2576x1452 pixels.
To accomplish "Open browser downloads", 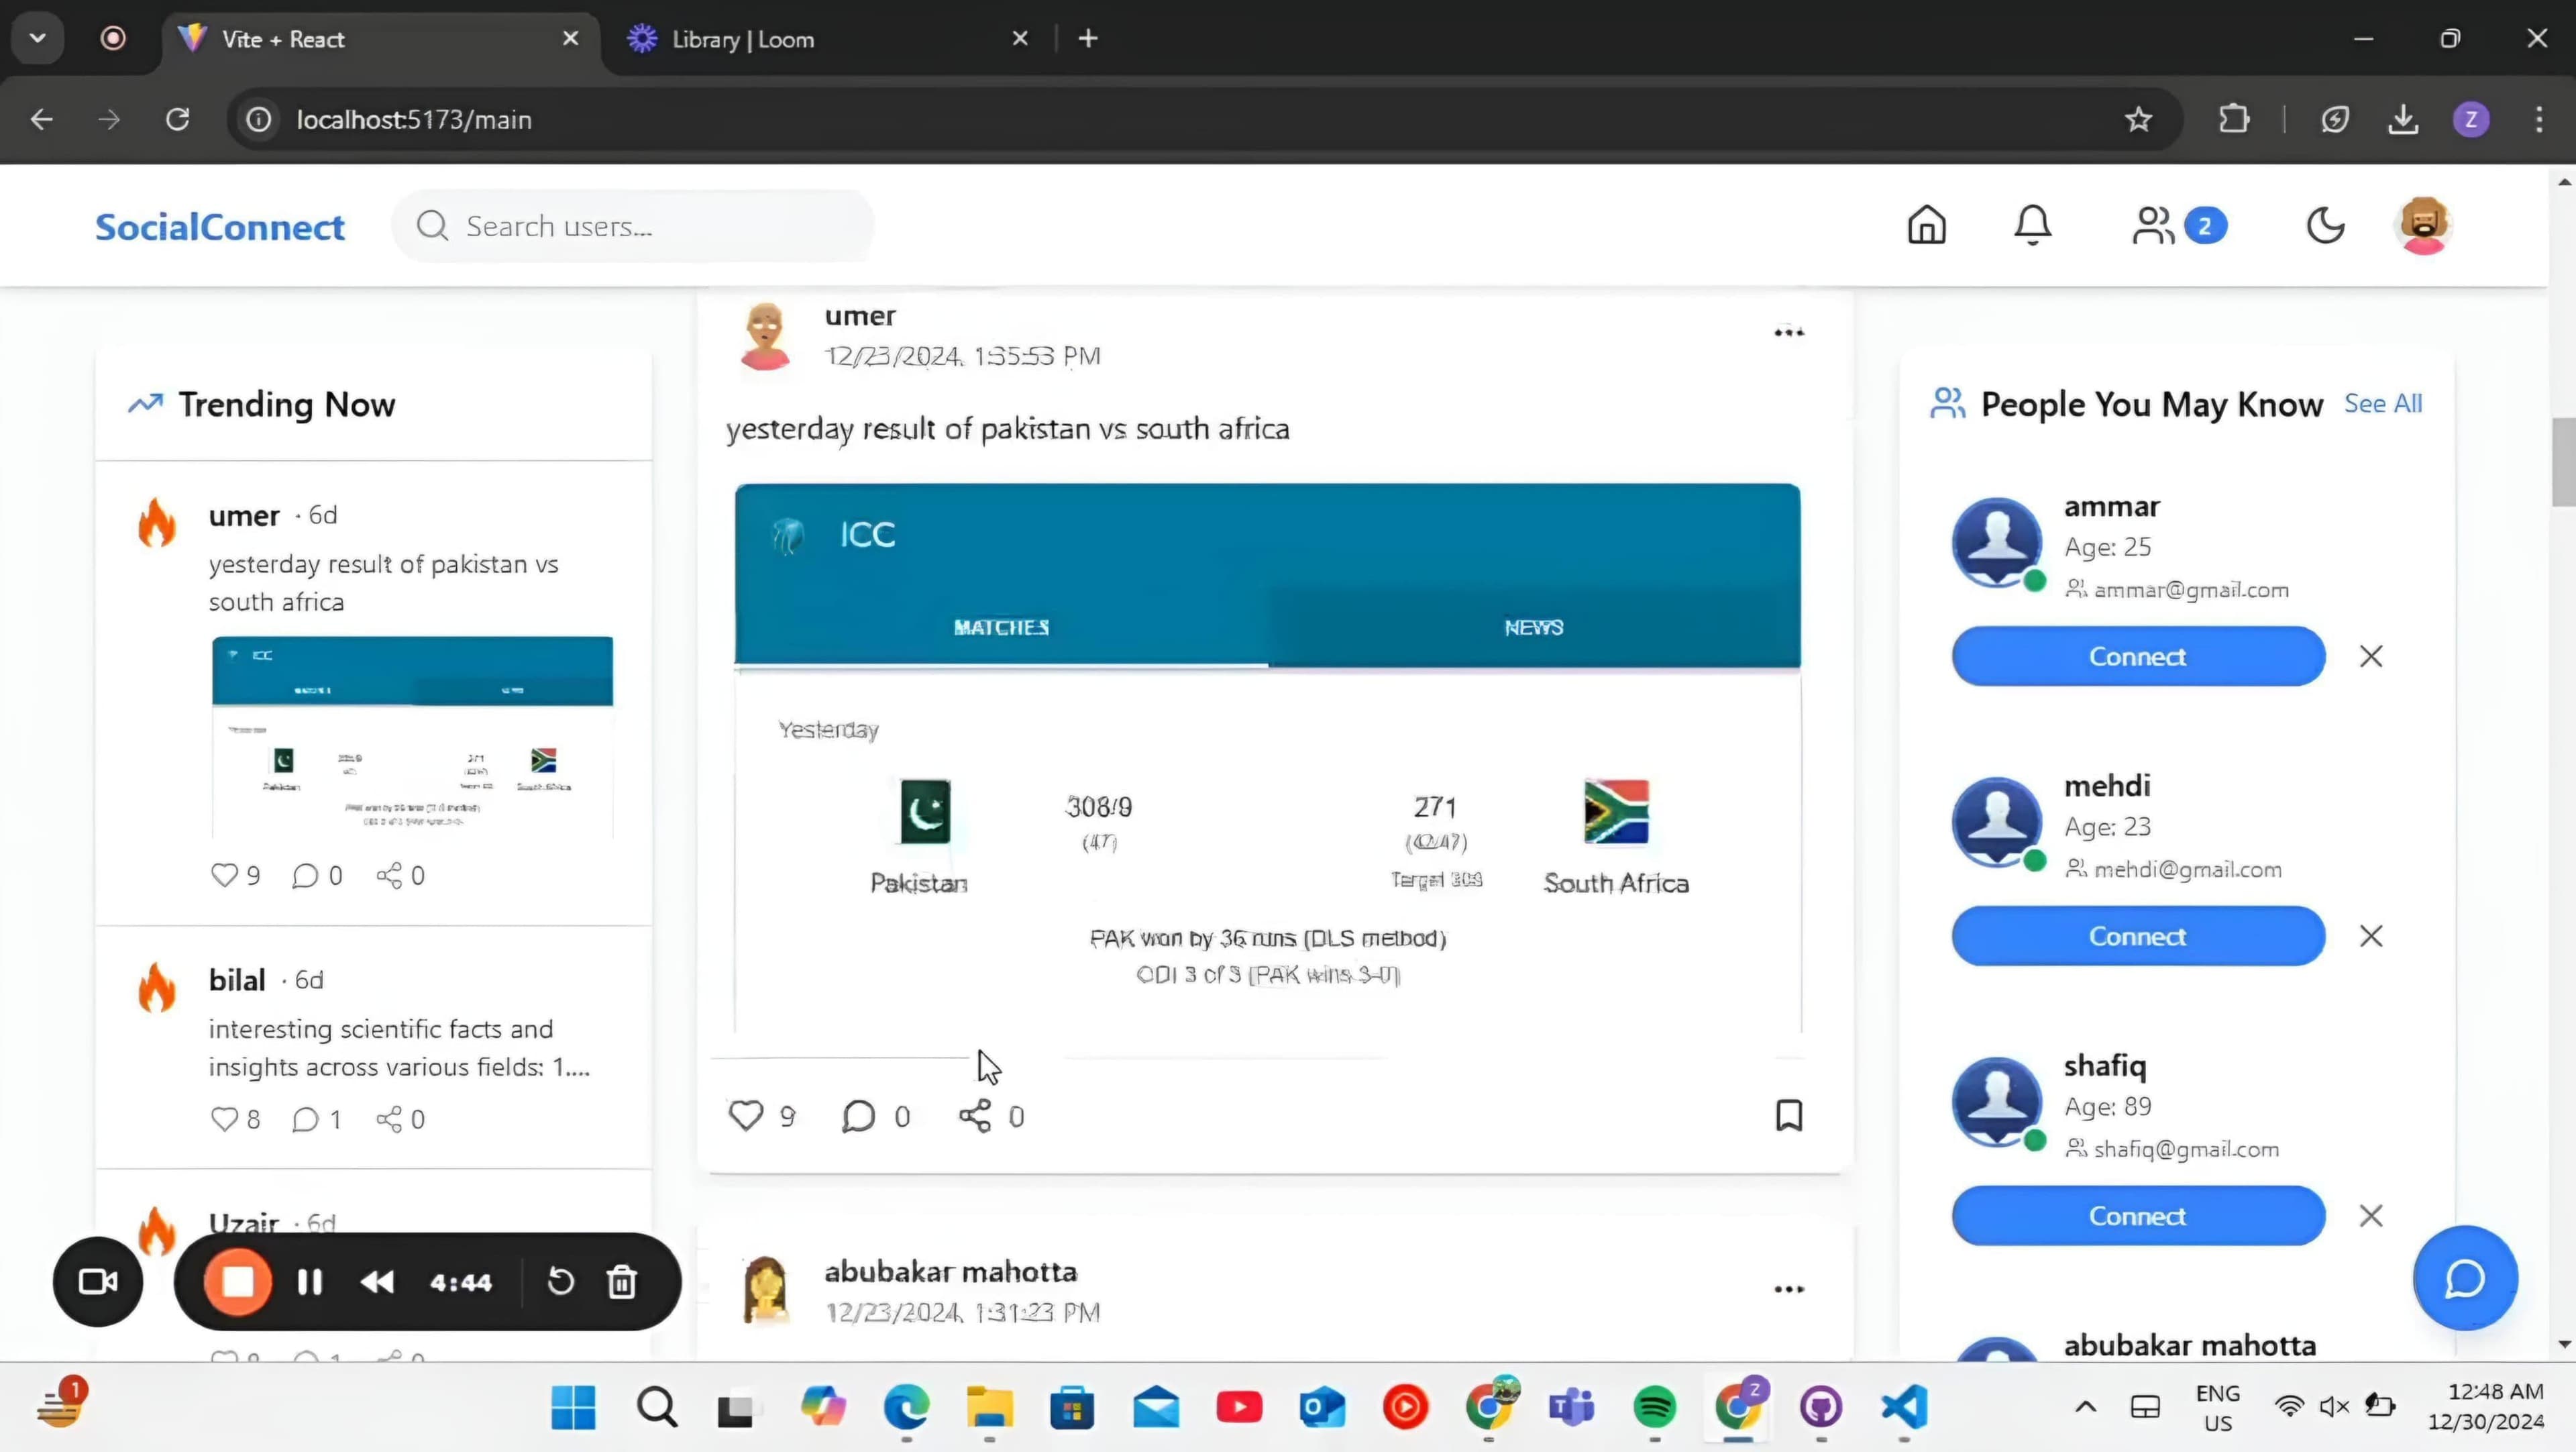I will (2403, 120).
